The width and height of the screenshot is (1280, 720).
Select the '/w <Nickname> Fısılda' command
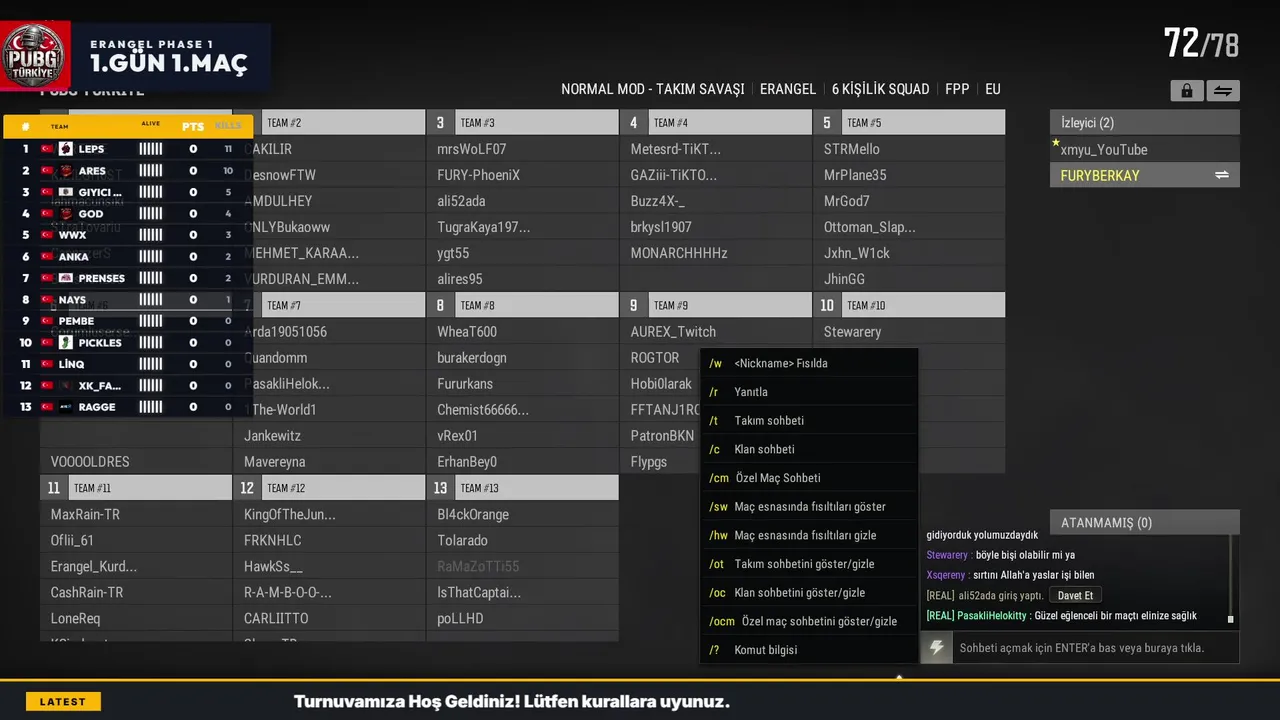tap(808, 363)
